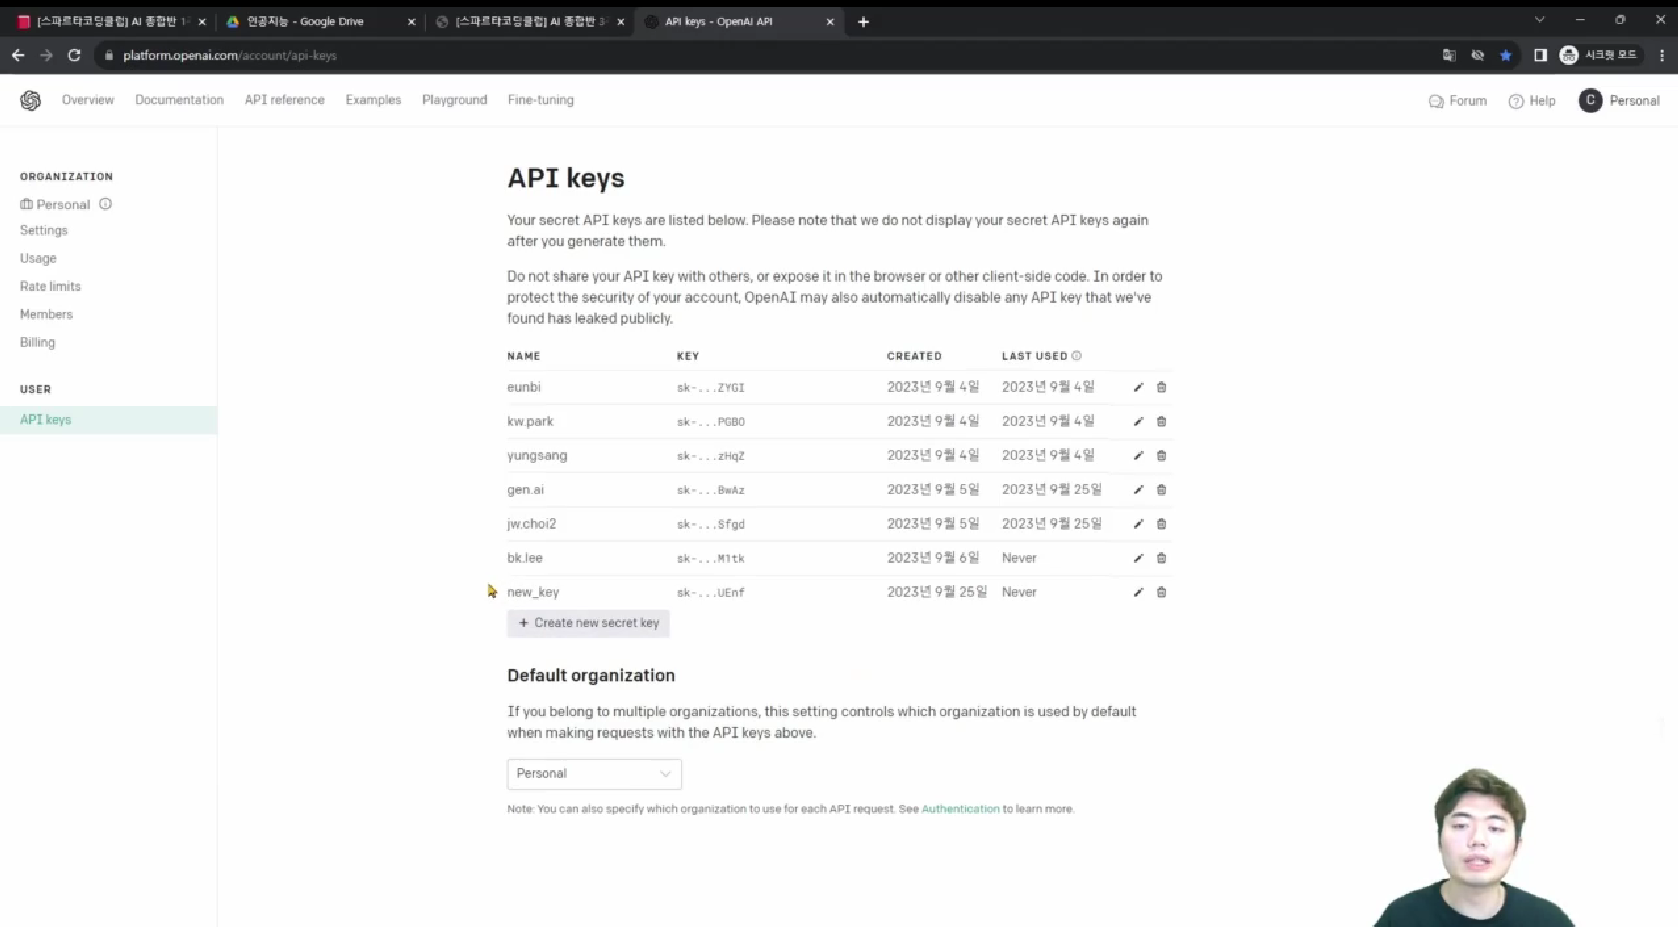This screenshot has height=927, width=1678.
Task: Click the info icon beside Personal organization
Action: point(105,204)
